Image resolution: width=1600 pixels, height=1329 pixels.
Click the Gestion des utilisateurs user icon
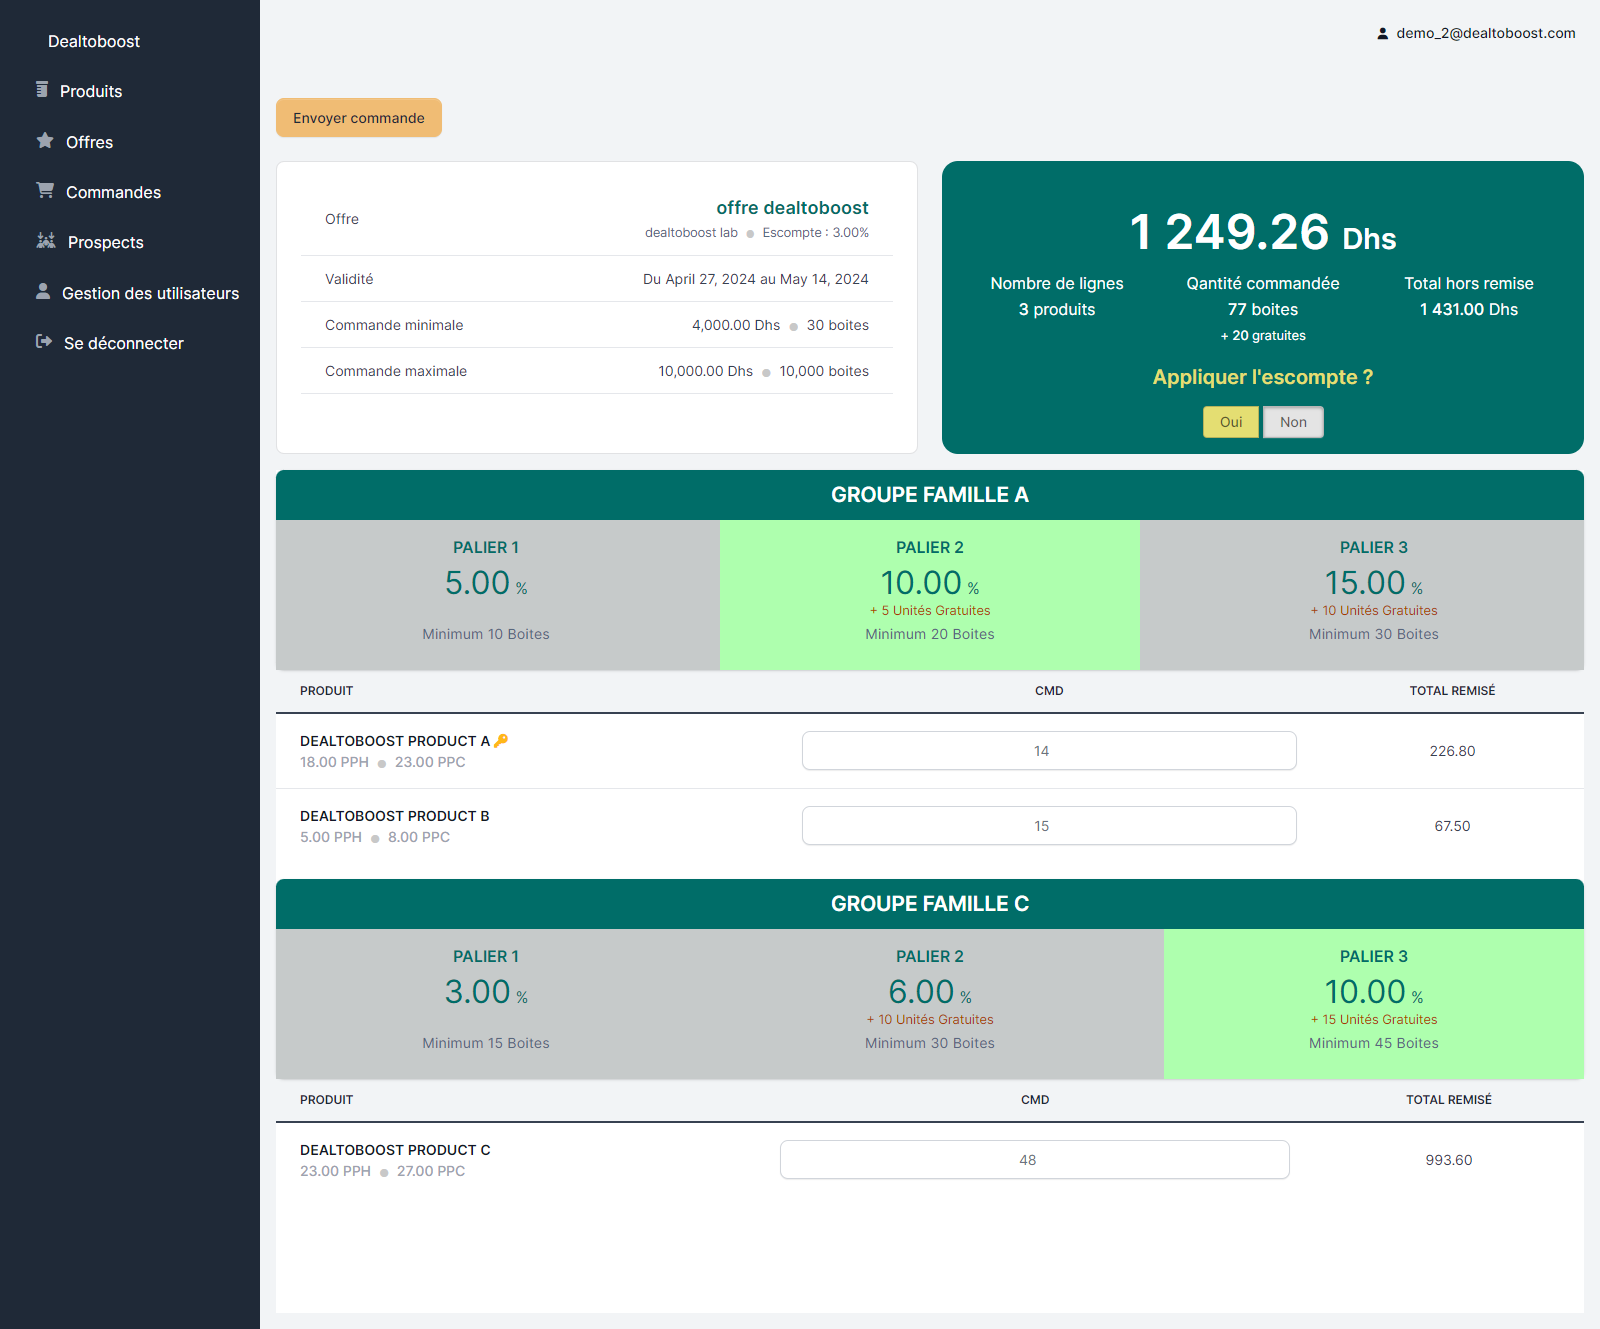43,291
